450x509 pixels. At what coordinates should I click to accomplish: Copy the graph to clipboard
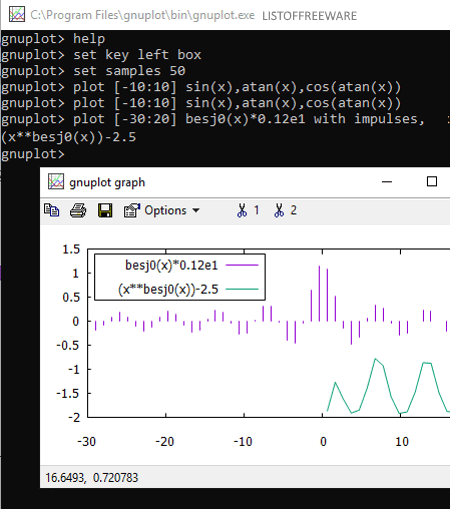click(52, 211)
